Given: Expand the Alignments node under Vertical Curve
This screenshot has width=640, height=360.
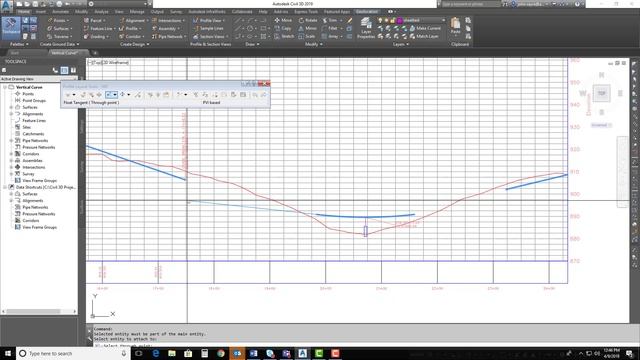Looking at the screenshot, I should [x=11, y=114].
